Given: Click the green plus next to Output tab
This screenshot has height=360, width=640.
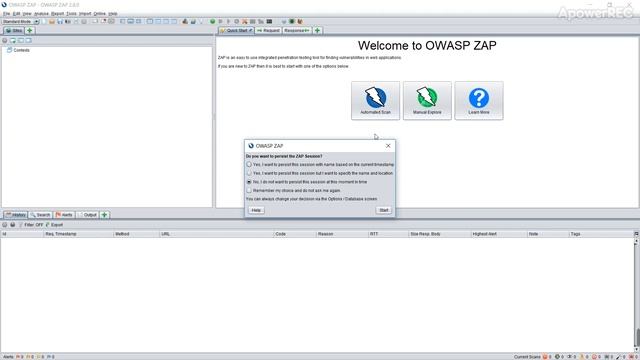Looking at the screenshot, I should (x=104, y=215).
